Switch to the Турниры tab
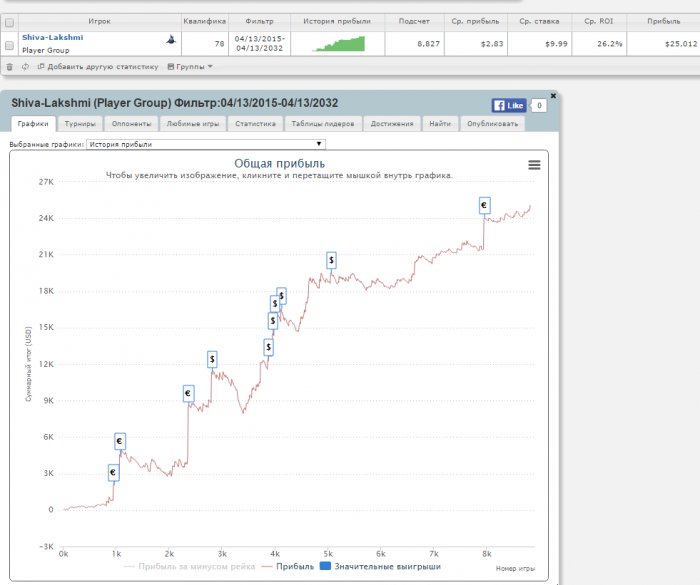 [79, 124]
